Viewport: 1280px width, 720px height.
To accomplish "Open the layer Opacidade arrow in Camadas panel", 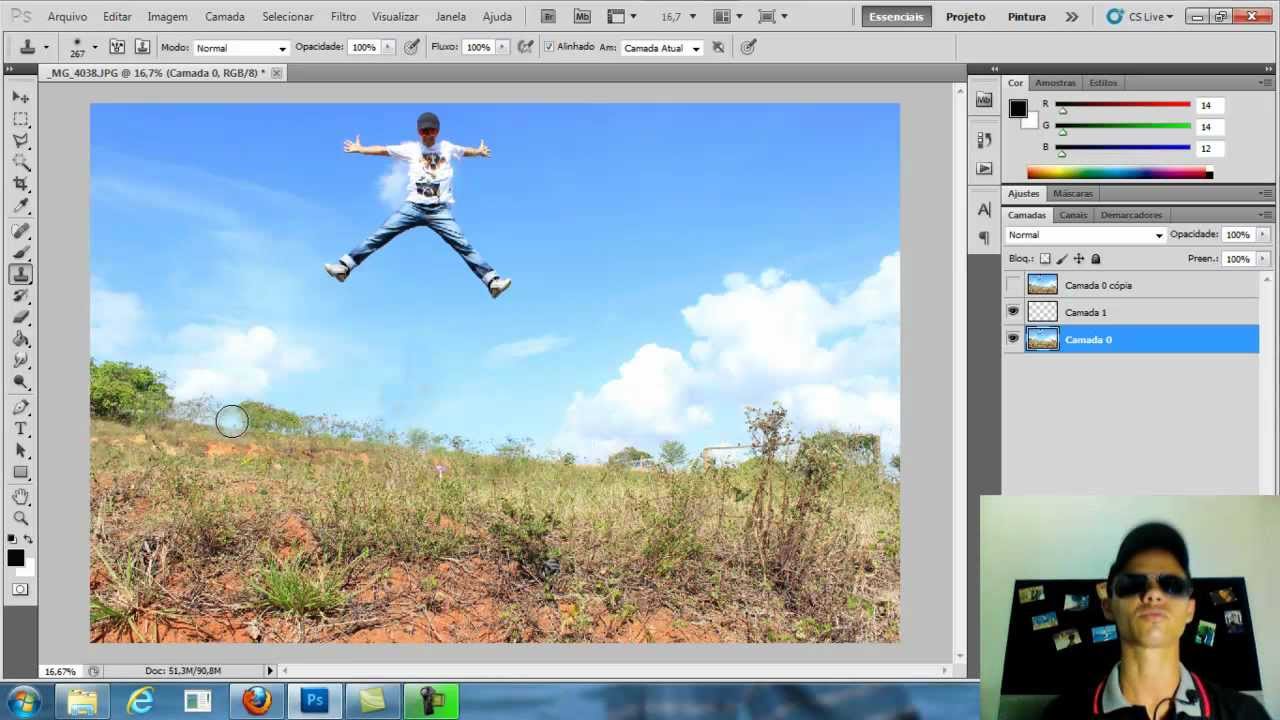I will (x=1262, y=234).
